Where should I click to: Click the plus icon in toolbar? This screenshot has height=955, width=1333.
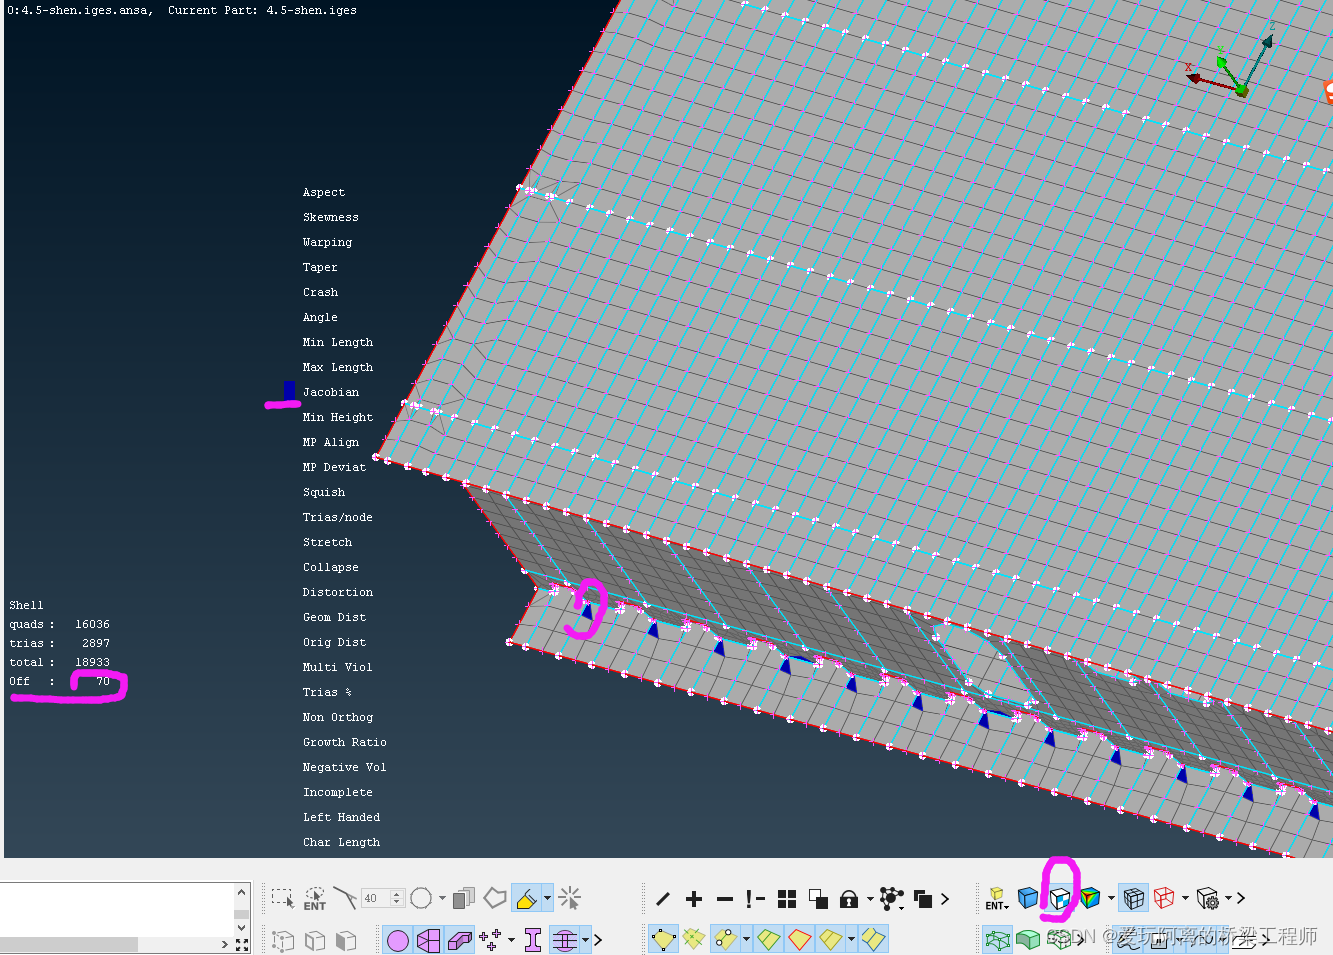coord(694,899)
